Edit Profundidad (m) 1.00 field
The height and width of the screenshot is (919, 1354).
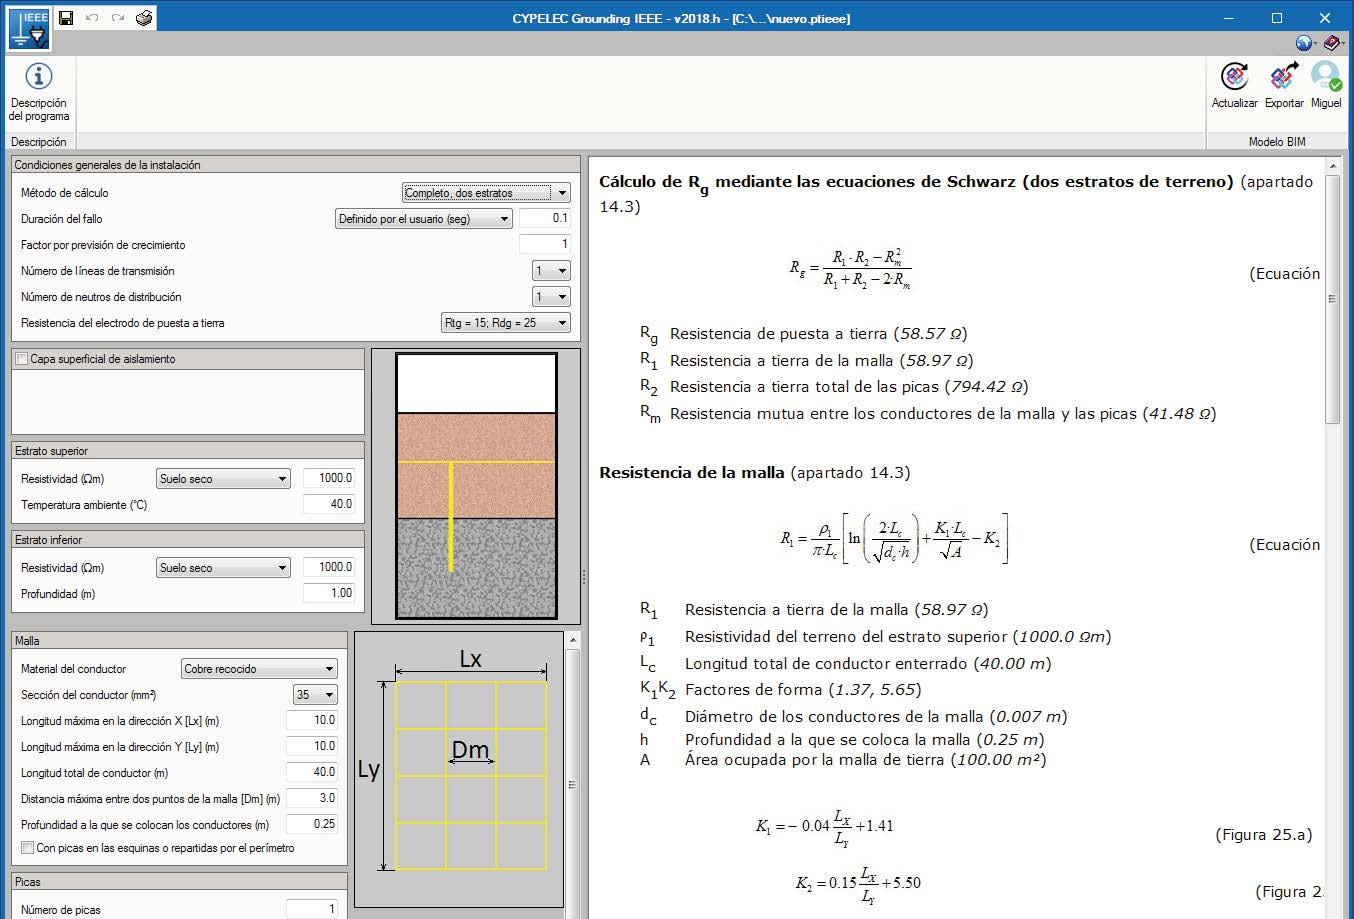(x=329, y=593)
